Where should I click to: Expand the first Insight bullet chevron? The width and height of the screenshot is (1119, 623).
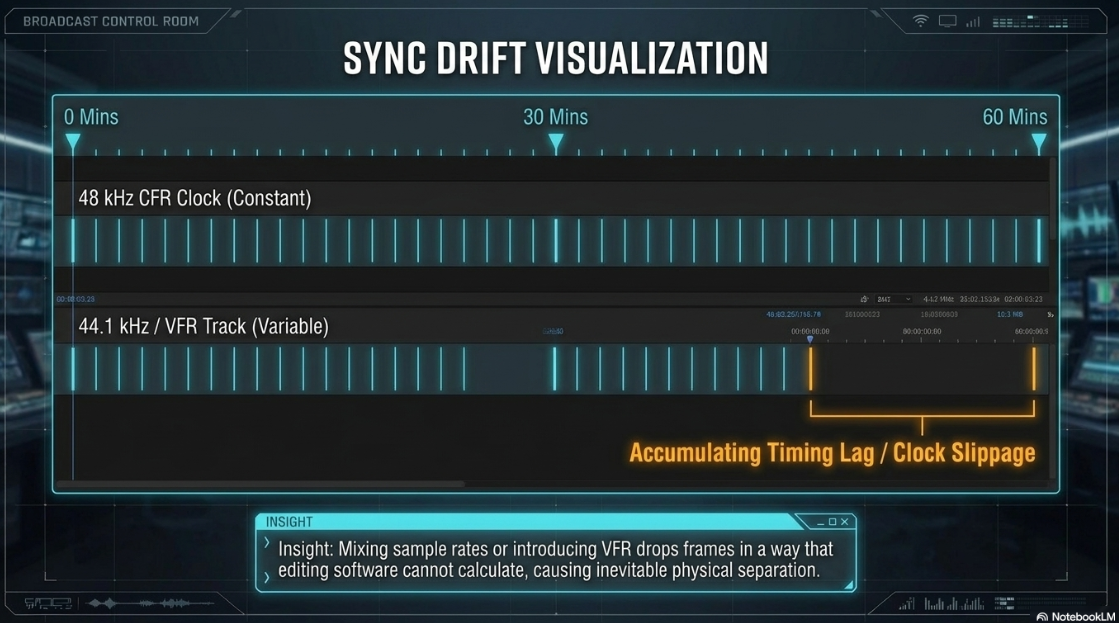[x=267, y=543]
